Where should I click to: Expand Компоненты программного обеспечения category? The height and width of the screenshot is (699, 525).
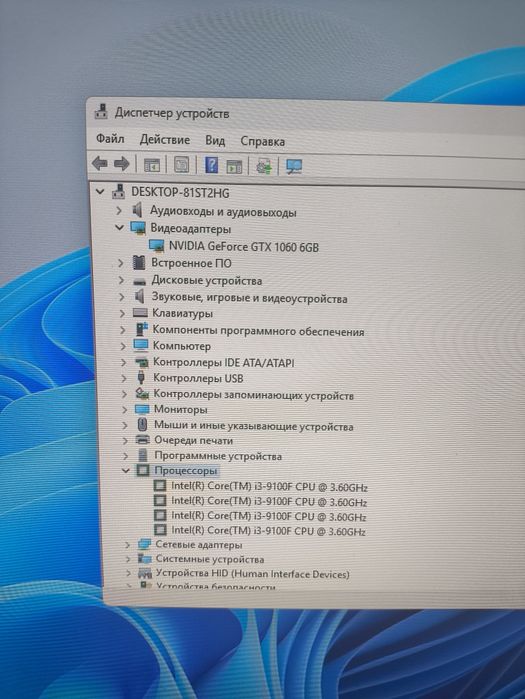(122, 330)
